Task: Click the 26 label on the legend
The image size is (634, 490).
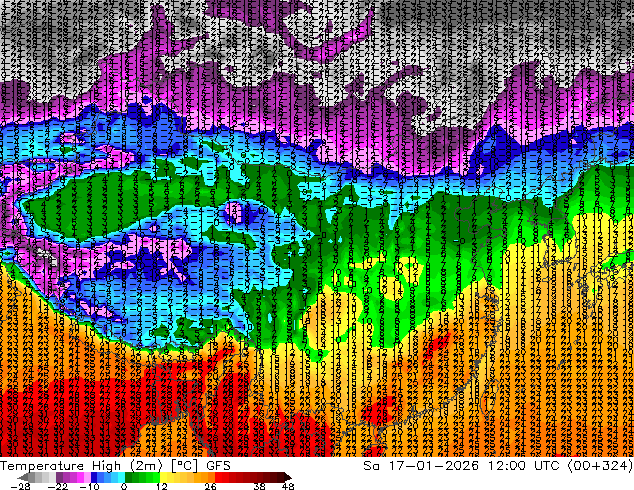Action: [210, 486]
